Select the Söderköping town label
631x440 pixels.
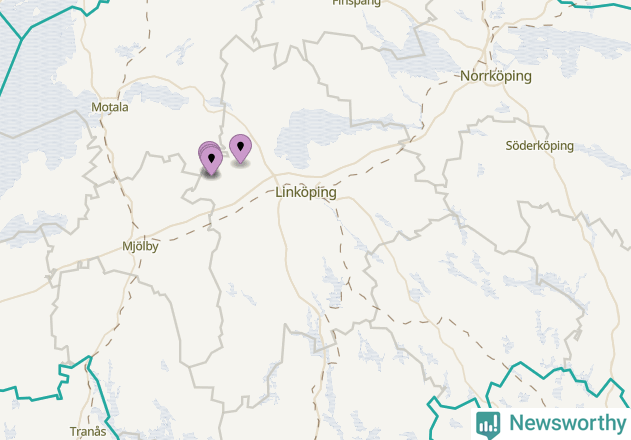(x=540, y=146)
